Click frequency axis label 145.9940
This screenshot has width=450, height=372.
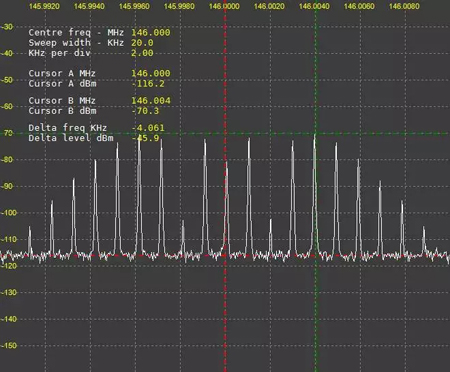point(89,6)
